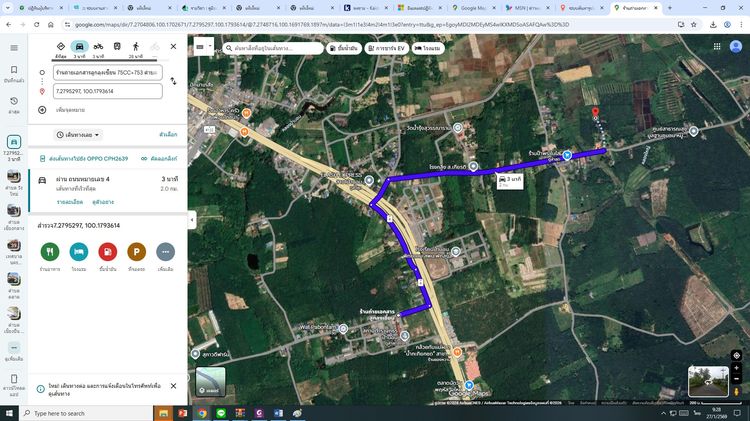Open the depart time dropdown
The width and height of the screenshot is (750, 421).
79,134
